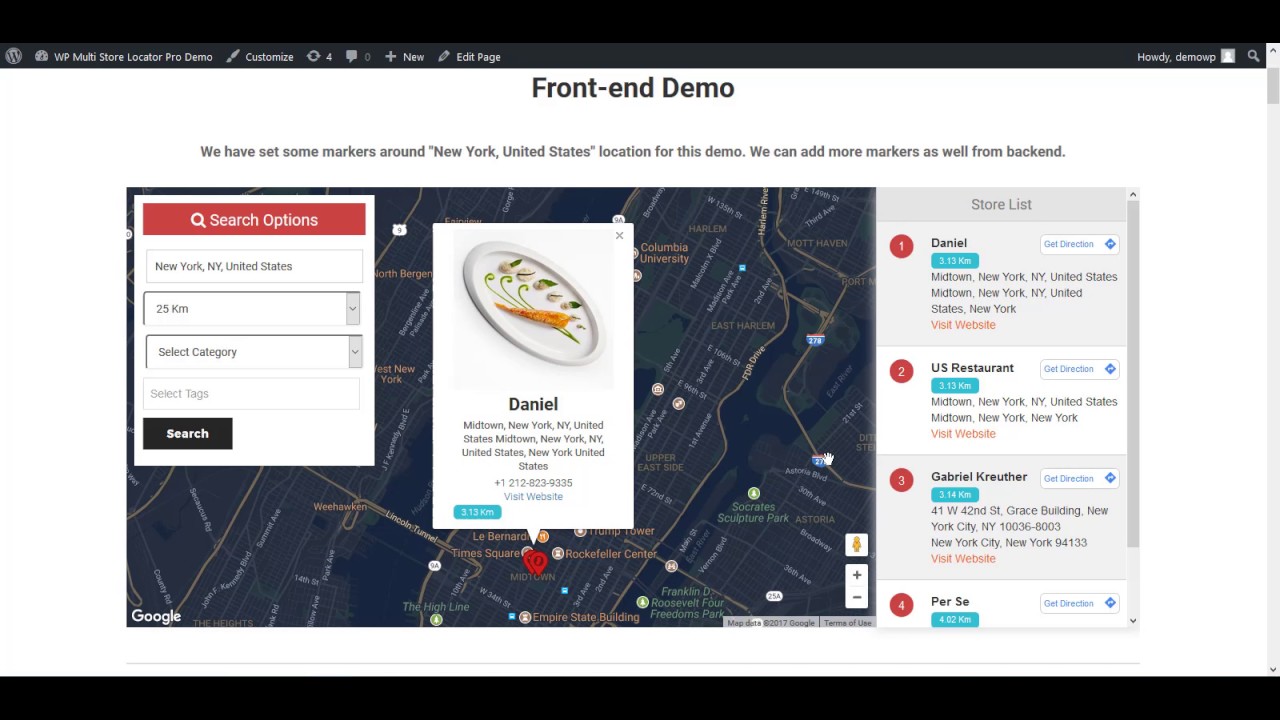This screenshot has height=720, width=1280.
Task: Open Street View pegman icon
Action: pos(856,544)
